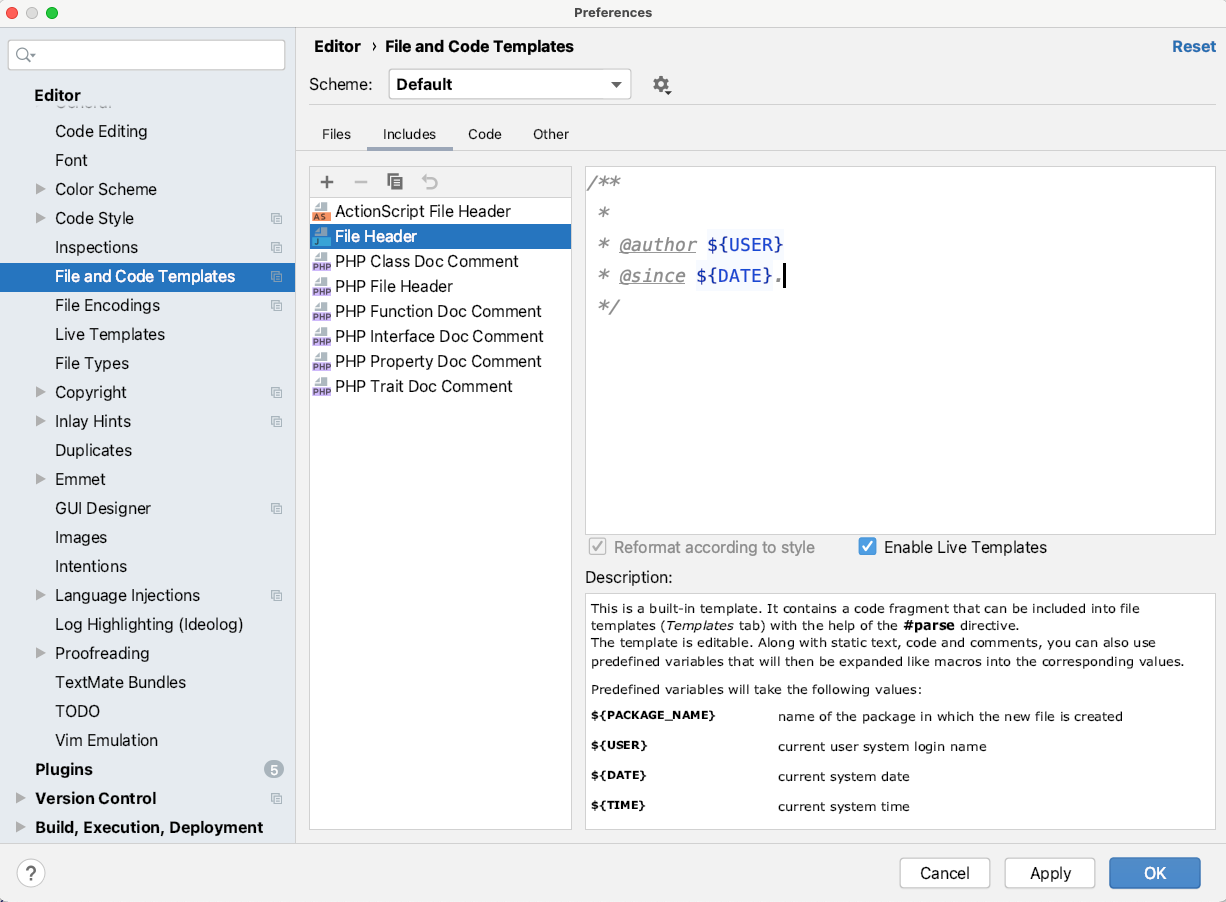The width and height of the screenshot is (1226, 902).
Task: Open the scheme gear settings icon
Action: tap(661, 85)
